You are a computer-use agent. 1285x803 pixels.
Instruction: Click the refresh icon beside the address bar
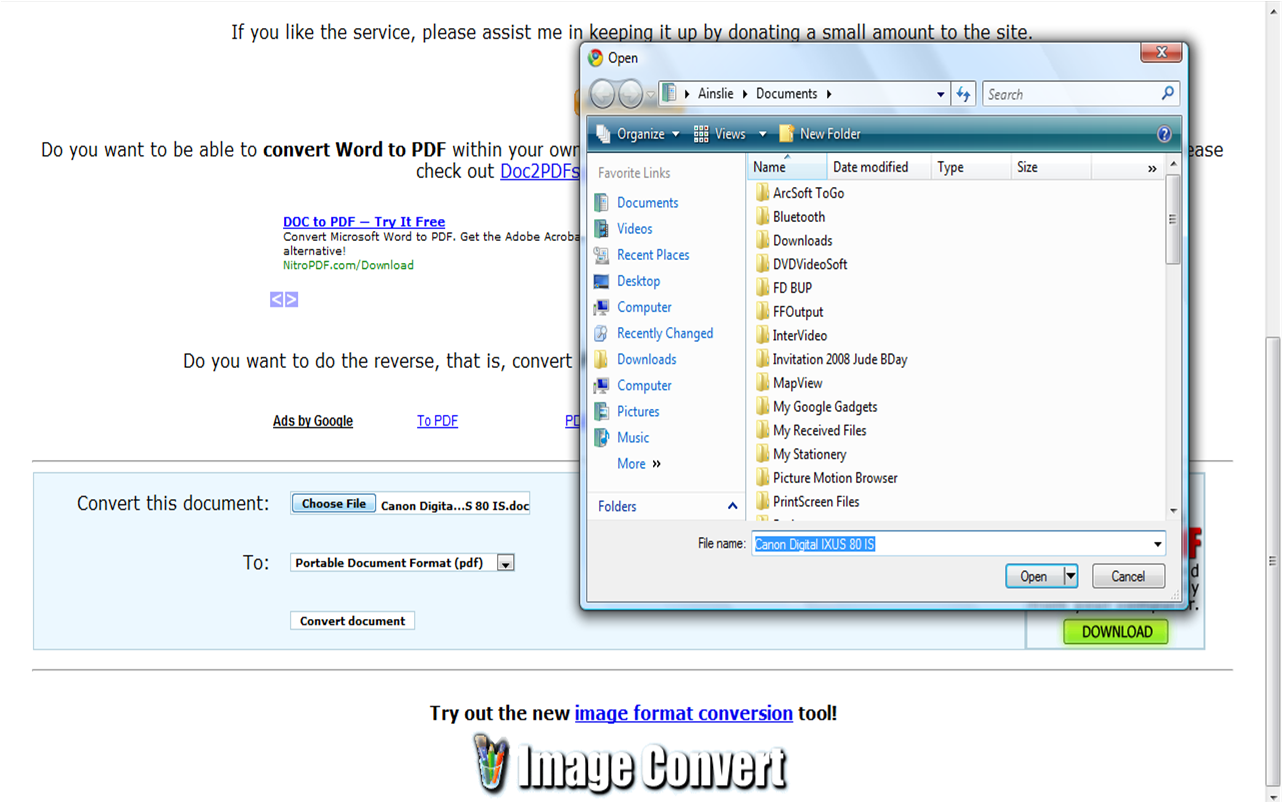click(963, 94)
